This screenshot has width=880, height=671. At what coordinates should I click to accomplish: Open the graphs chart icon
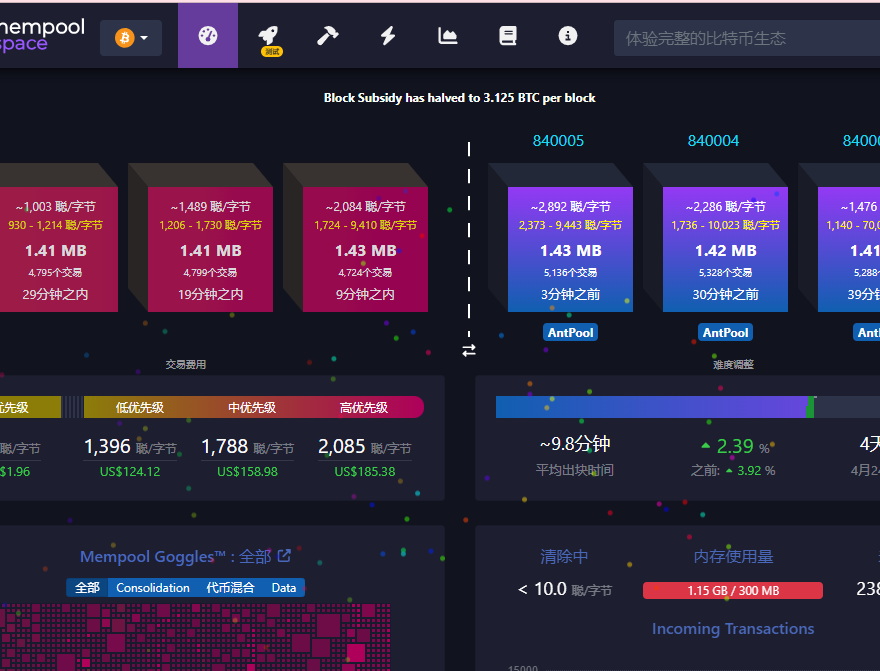pyautogui.click(x=447, y=36)
